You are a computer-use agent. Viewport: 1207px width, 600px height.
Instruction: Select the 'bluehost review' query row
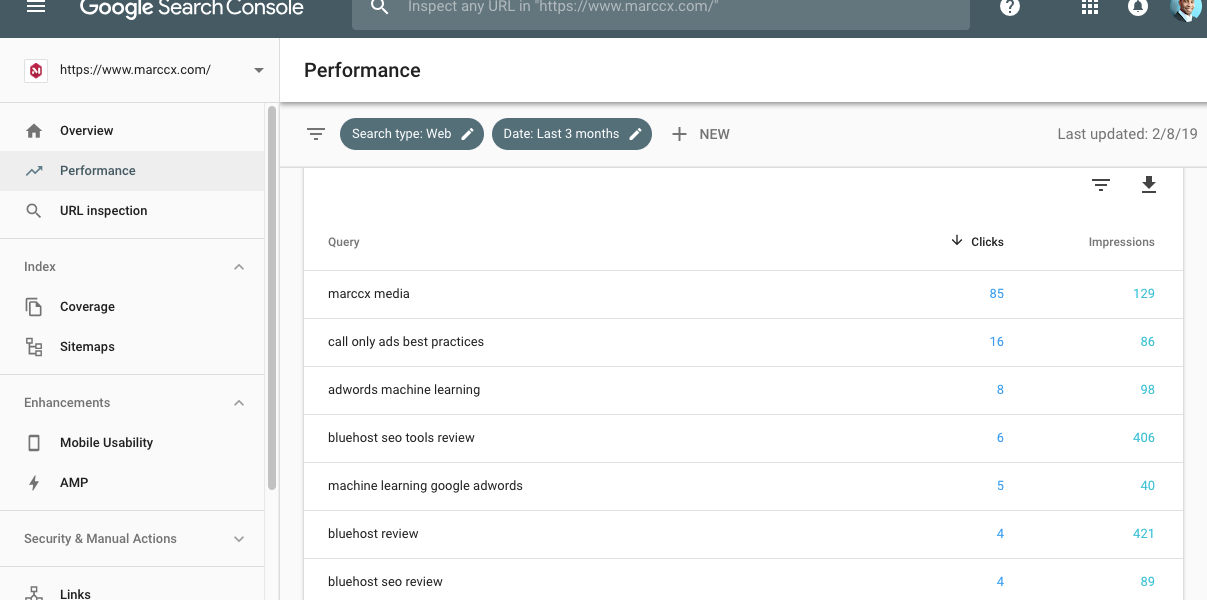[743, 534]
